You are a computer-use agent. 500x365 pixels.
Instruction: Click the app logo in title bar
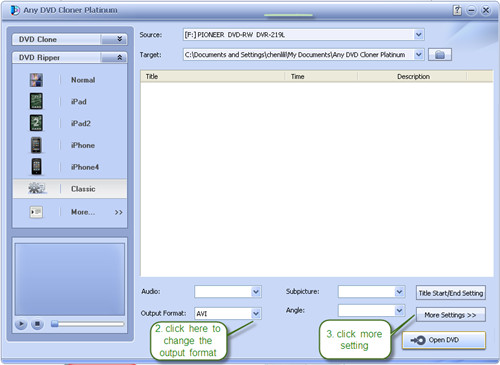tap(15, 10)
